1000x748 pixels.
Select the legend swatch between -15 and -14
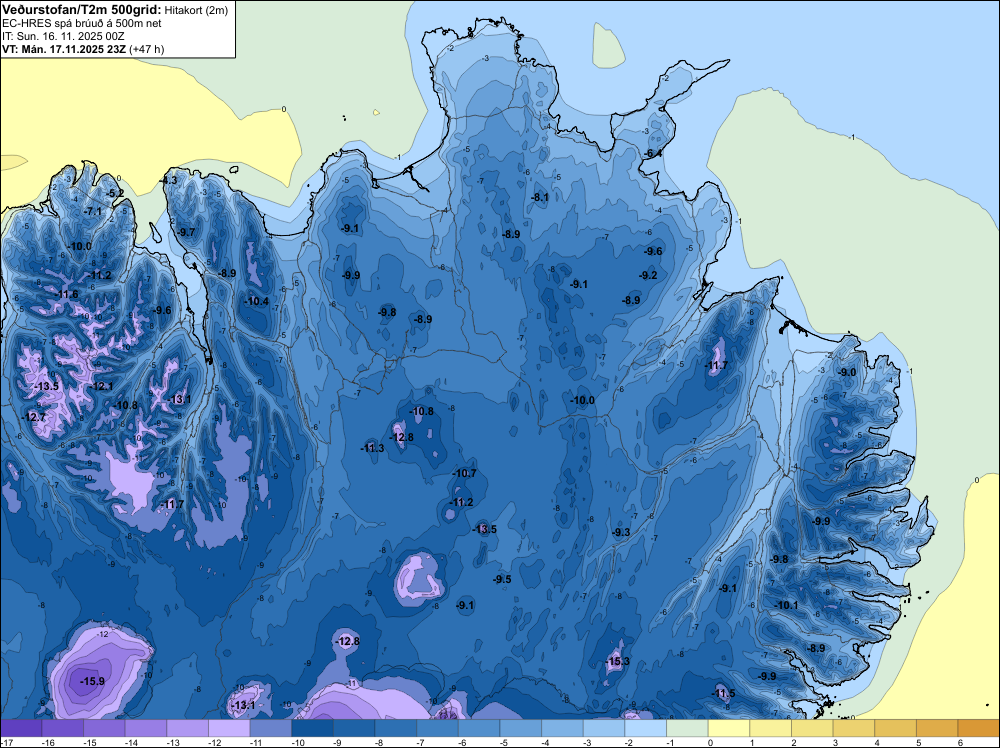[x=104, y=728]
